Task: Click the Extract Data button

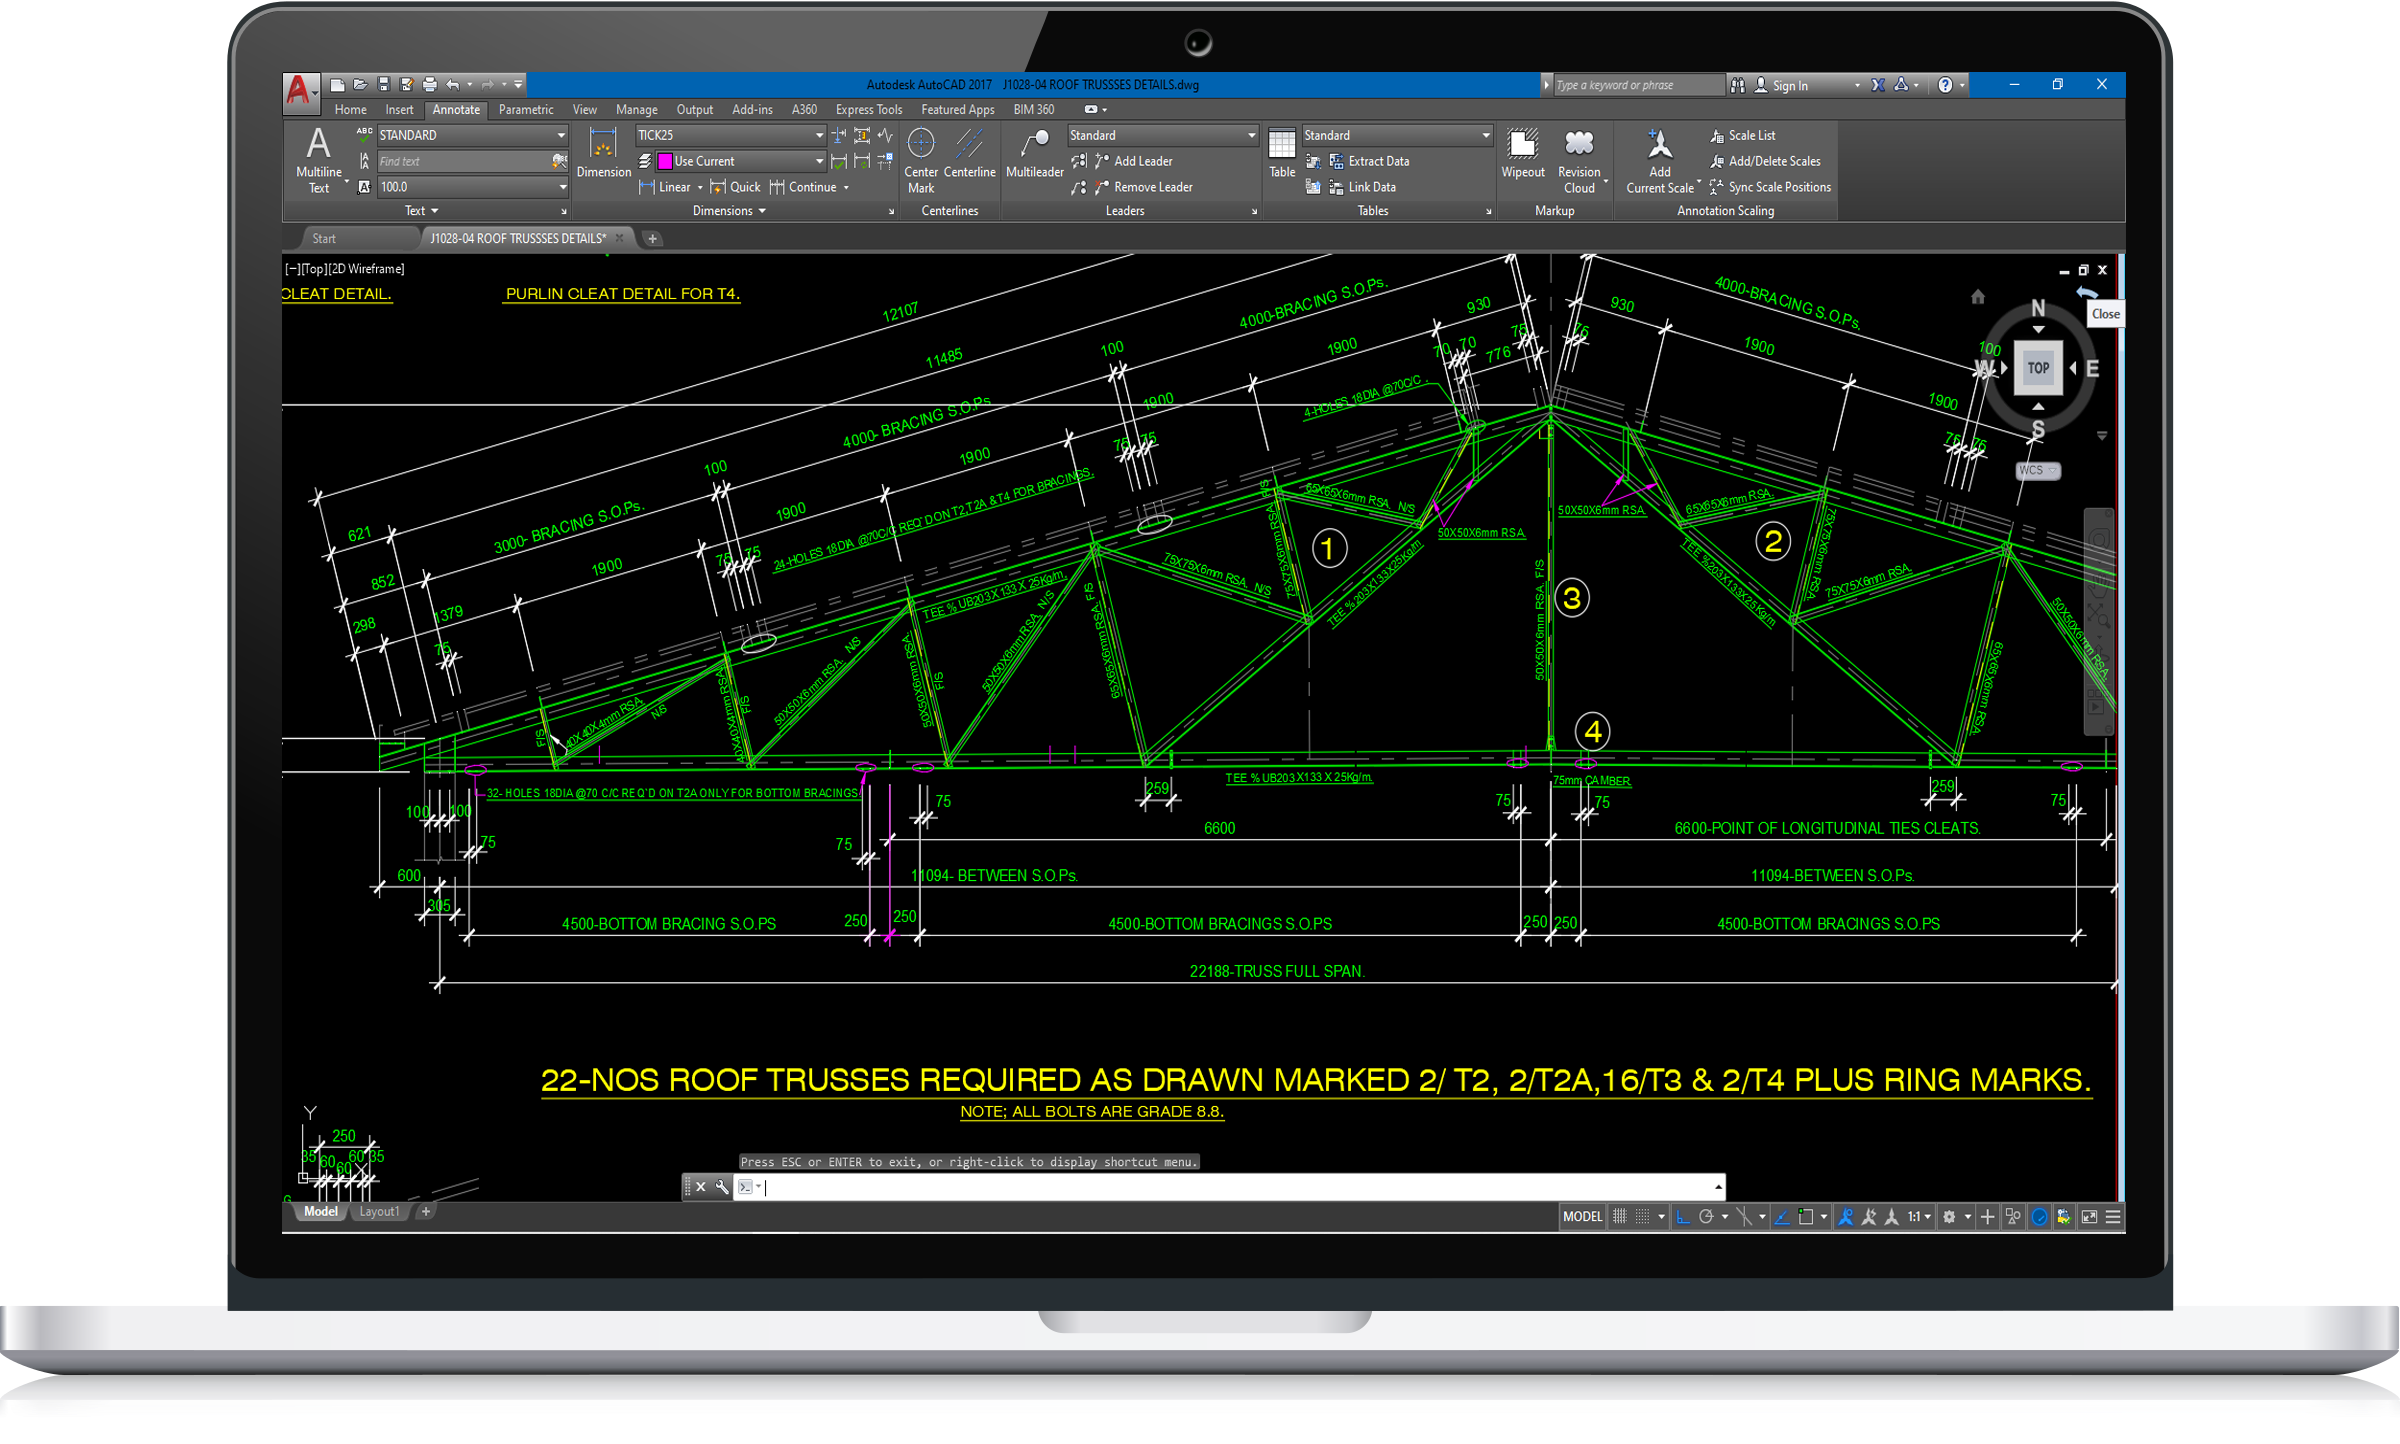Action: 1377,161
